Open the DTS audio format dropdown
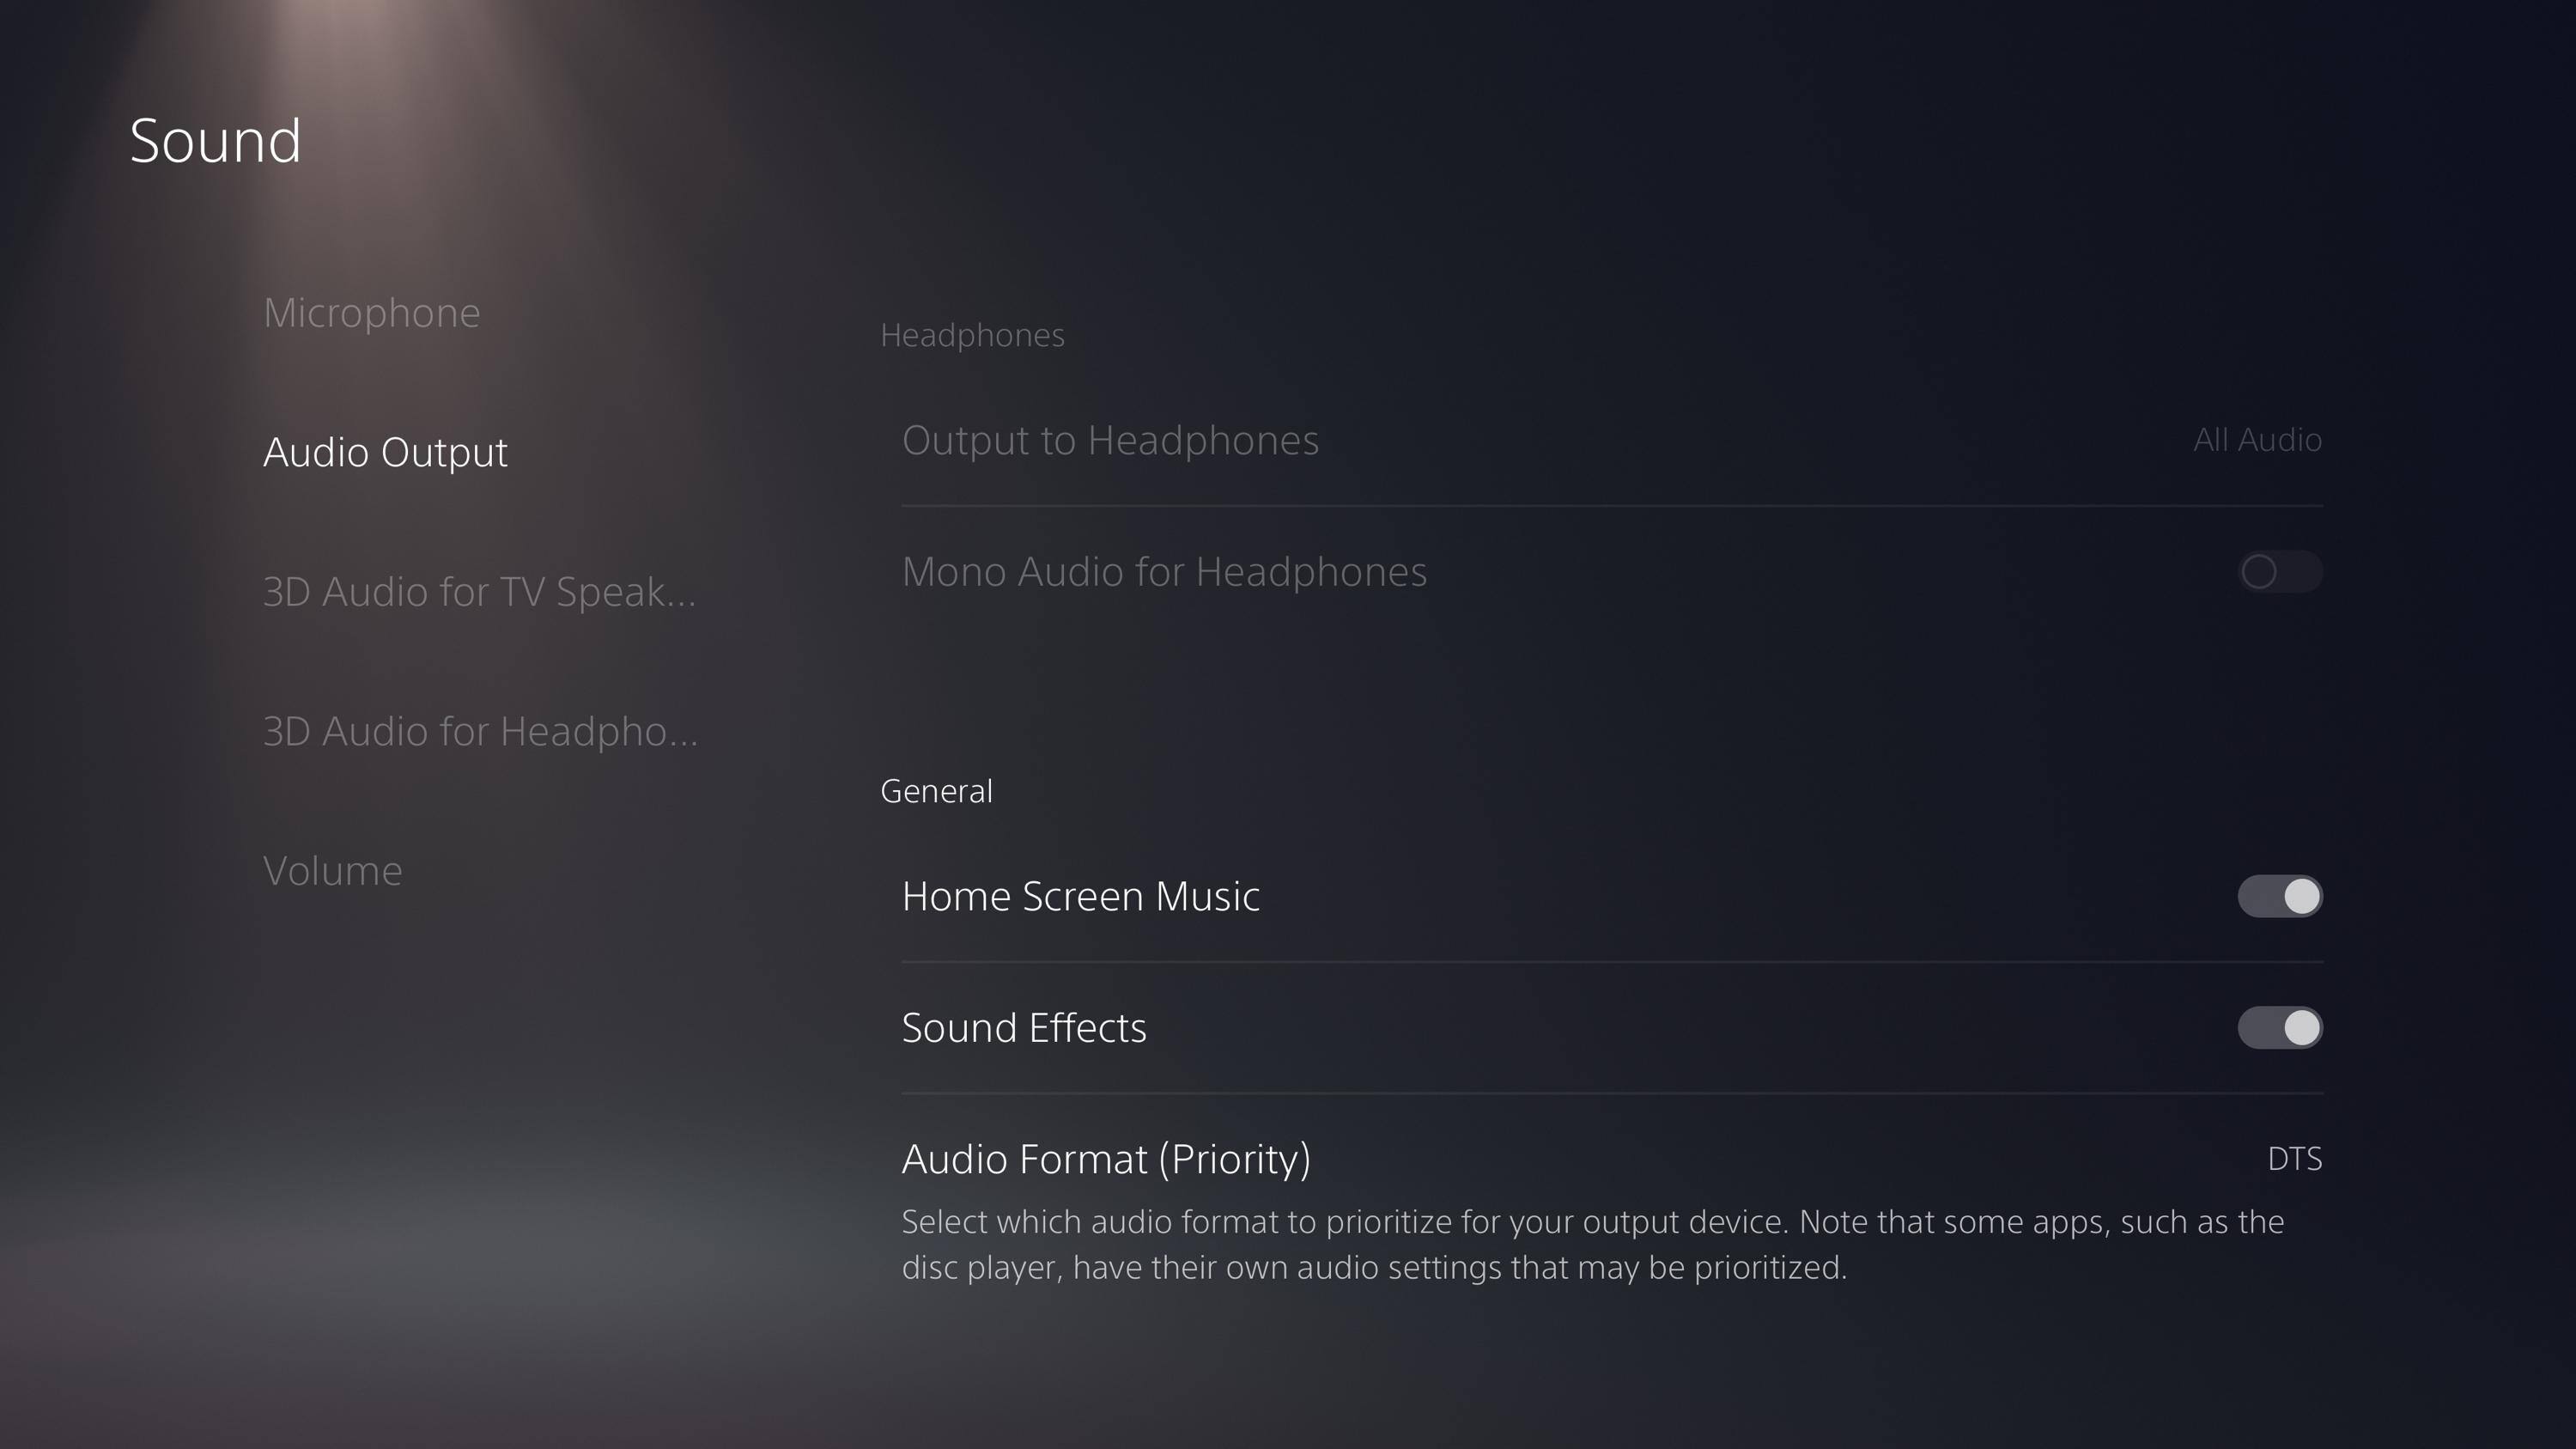 pyautogui.click(x=2294, y=1158)
